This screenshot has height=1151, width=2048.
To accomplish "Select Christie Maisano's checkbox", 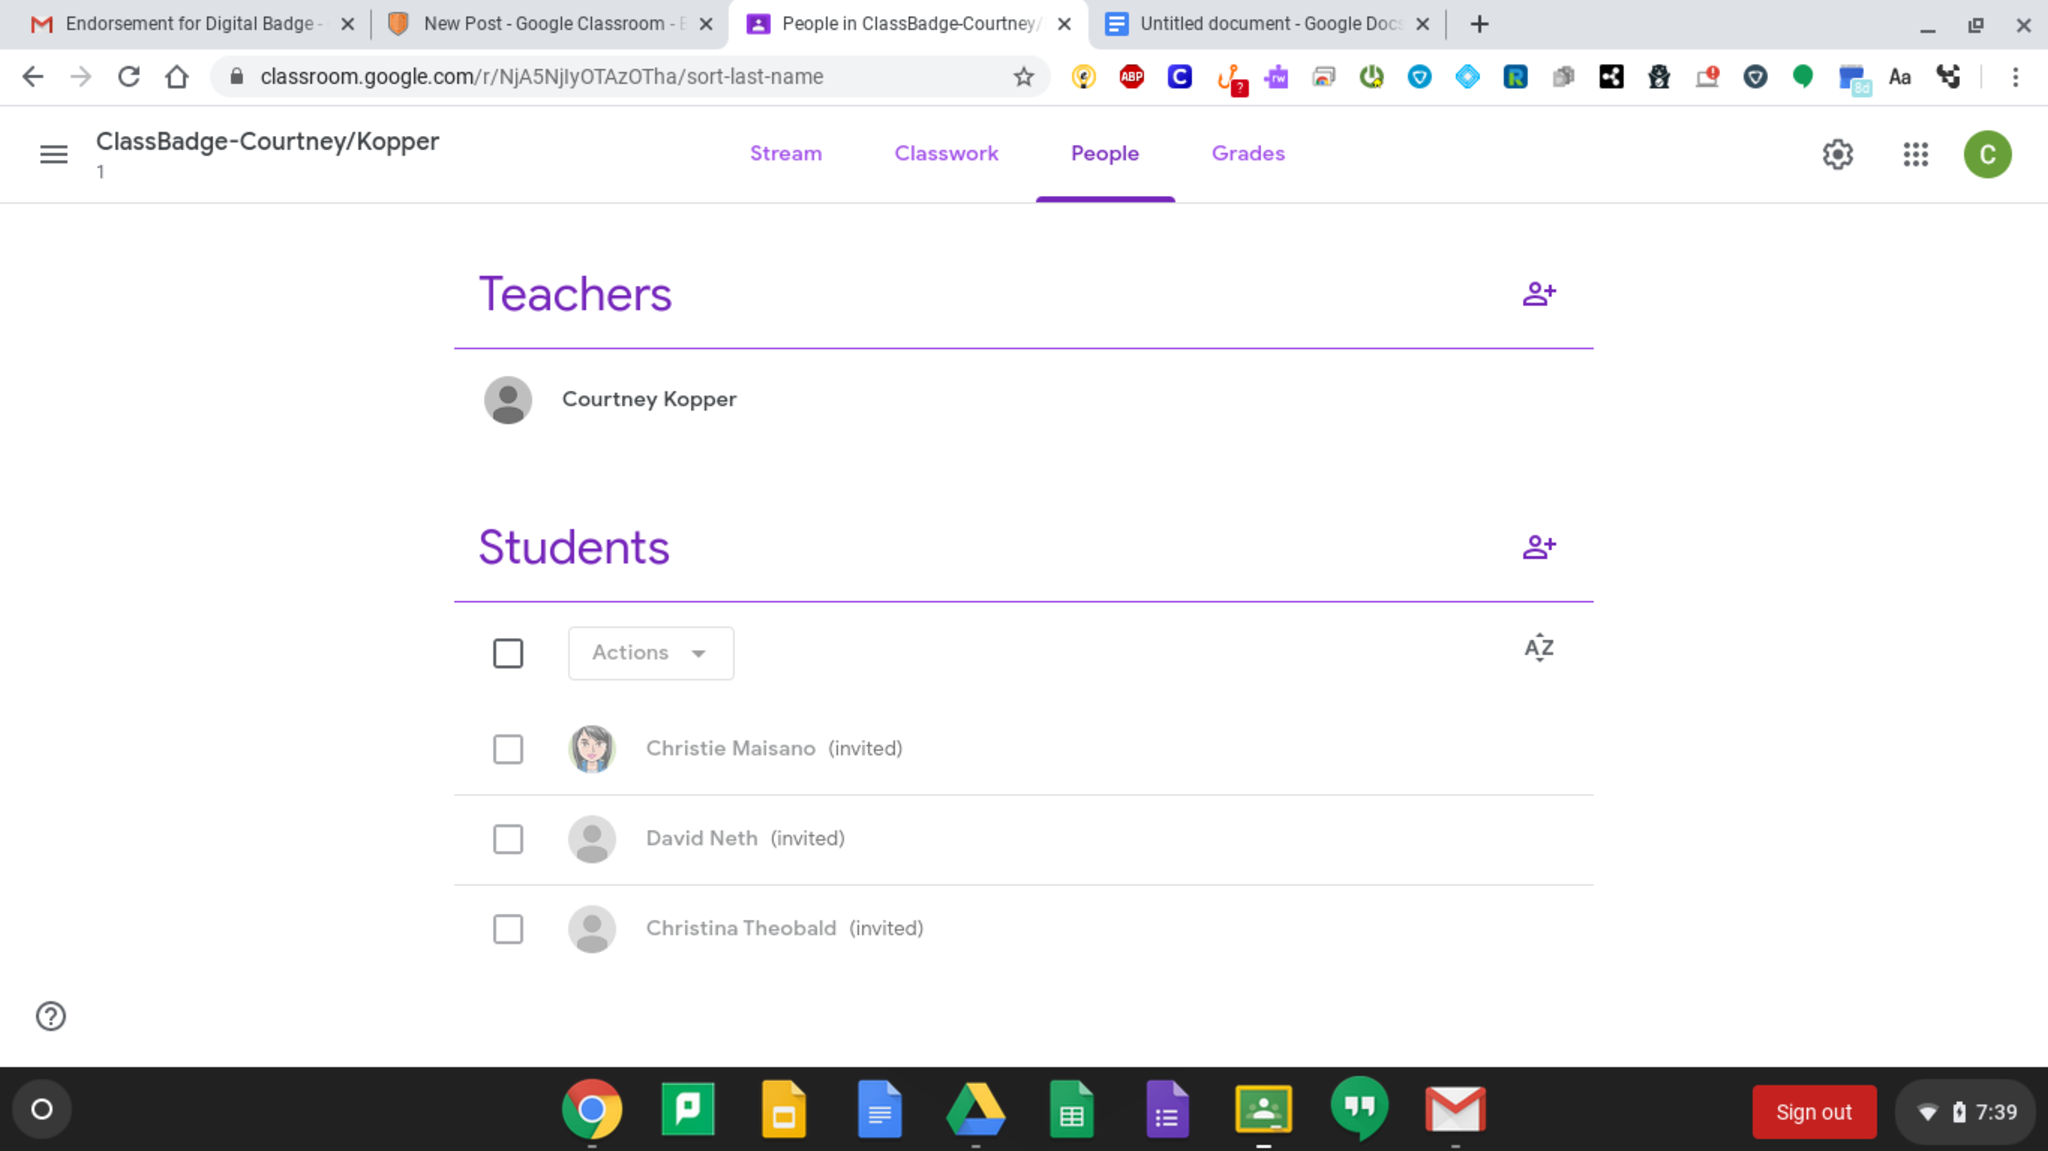I will 508,749.
